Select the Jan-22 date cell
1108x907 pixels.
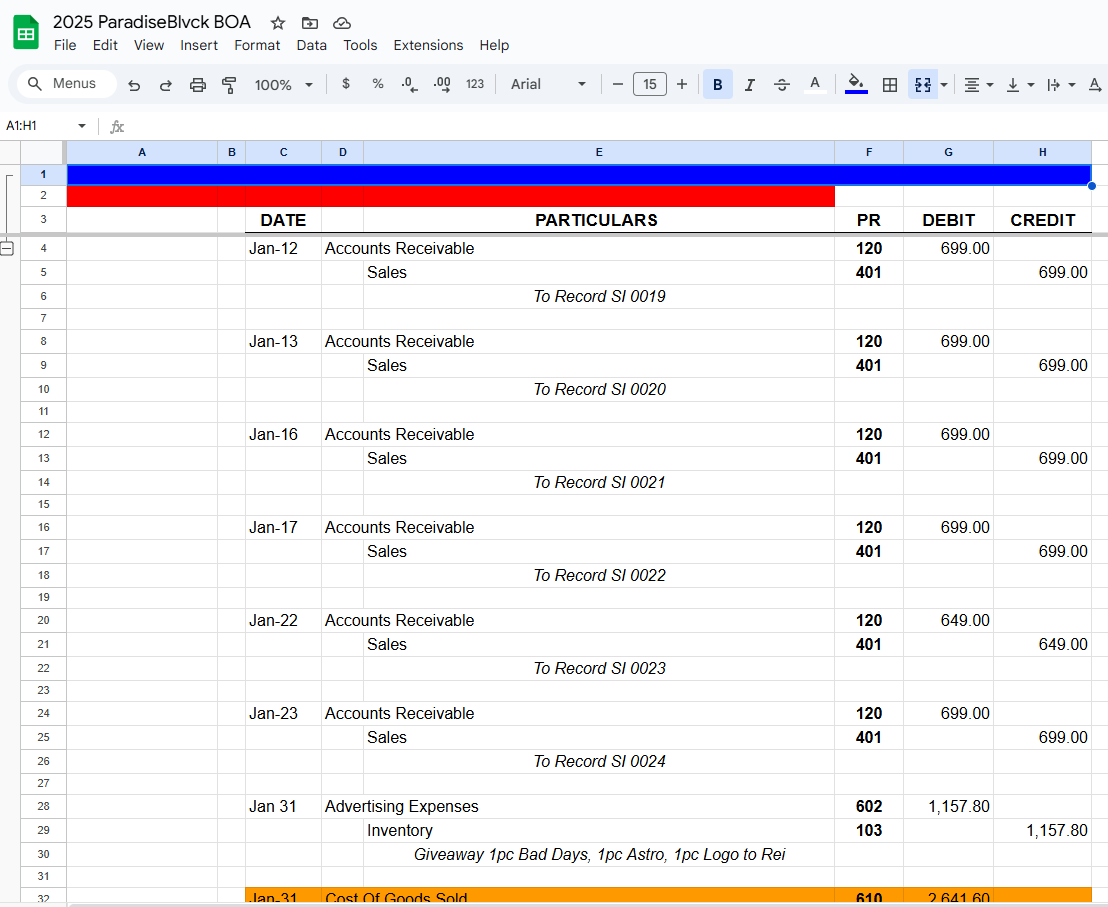coord(283,620)
